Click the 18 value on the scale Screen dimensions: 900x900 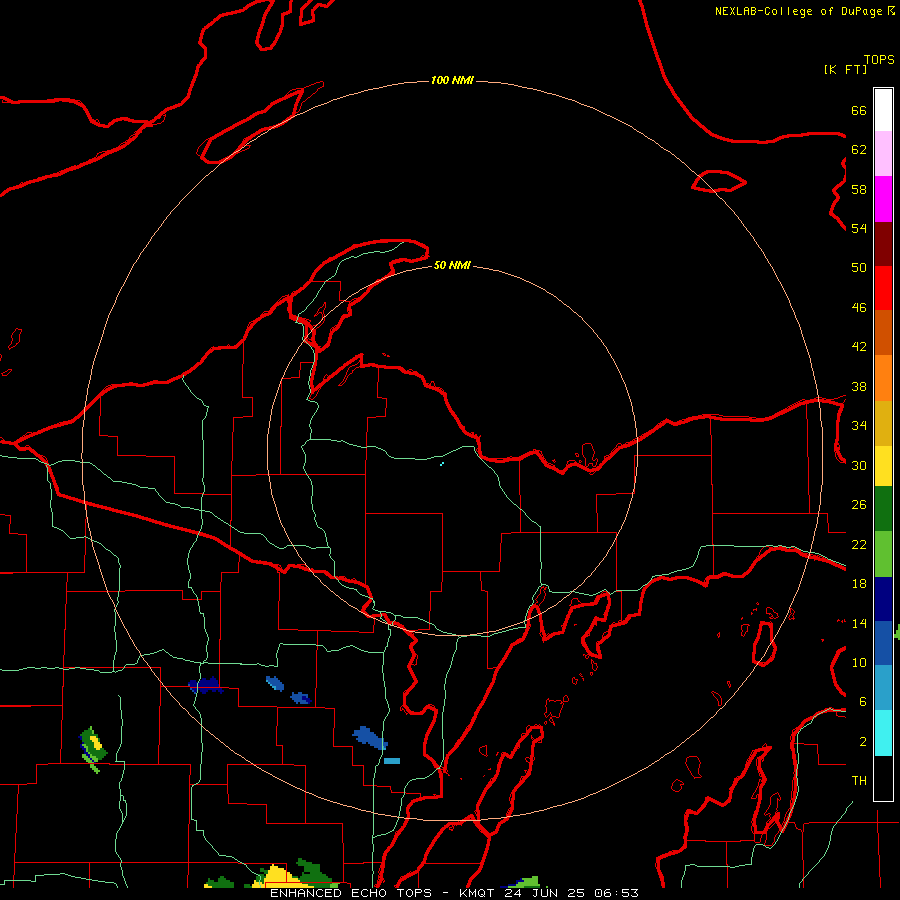point(859,584)
